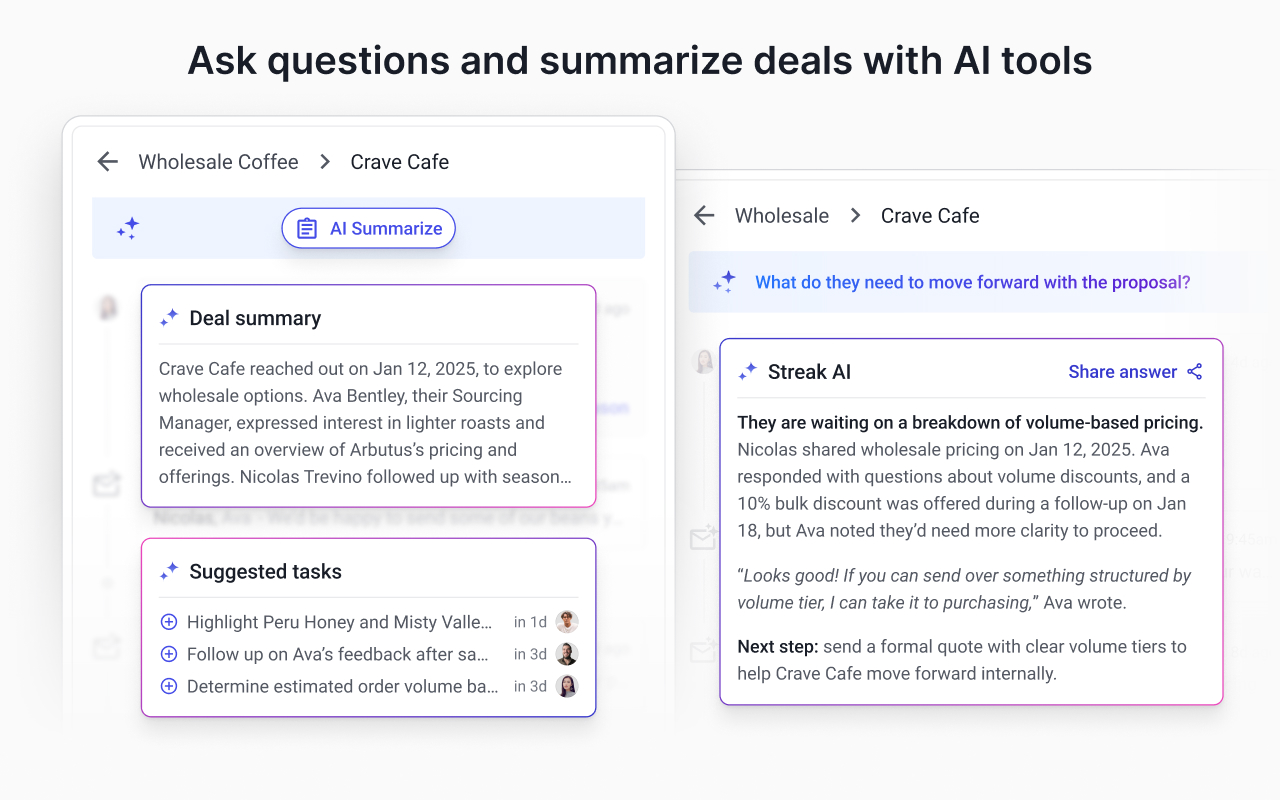Expand the chevron between Wholesale and Crave Cafe
The height and width of the screenshot is (800, 1280).
(x=855, y=215)
